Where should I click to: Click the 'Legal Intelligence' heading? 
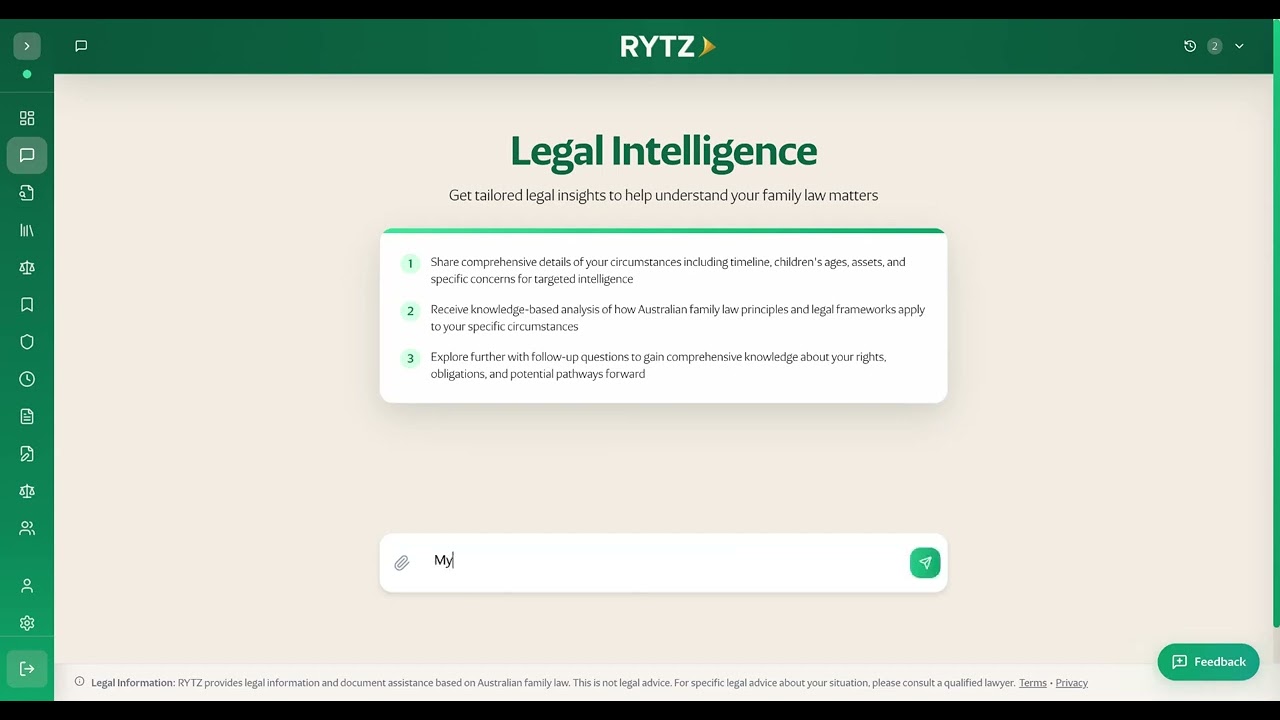click(664, 151)
